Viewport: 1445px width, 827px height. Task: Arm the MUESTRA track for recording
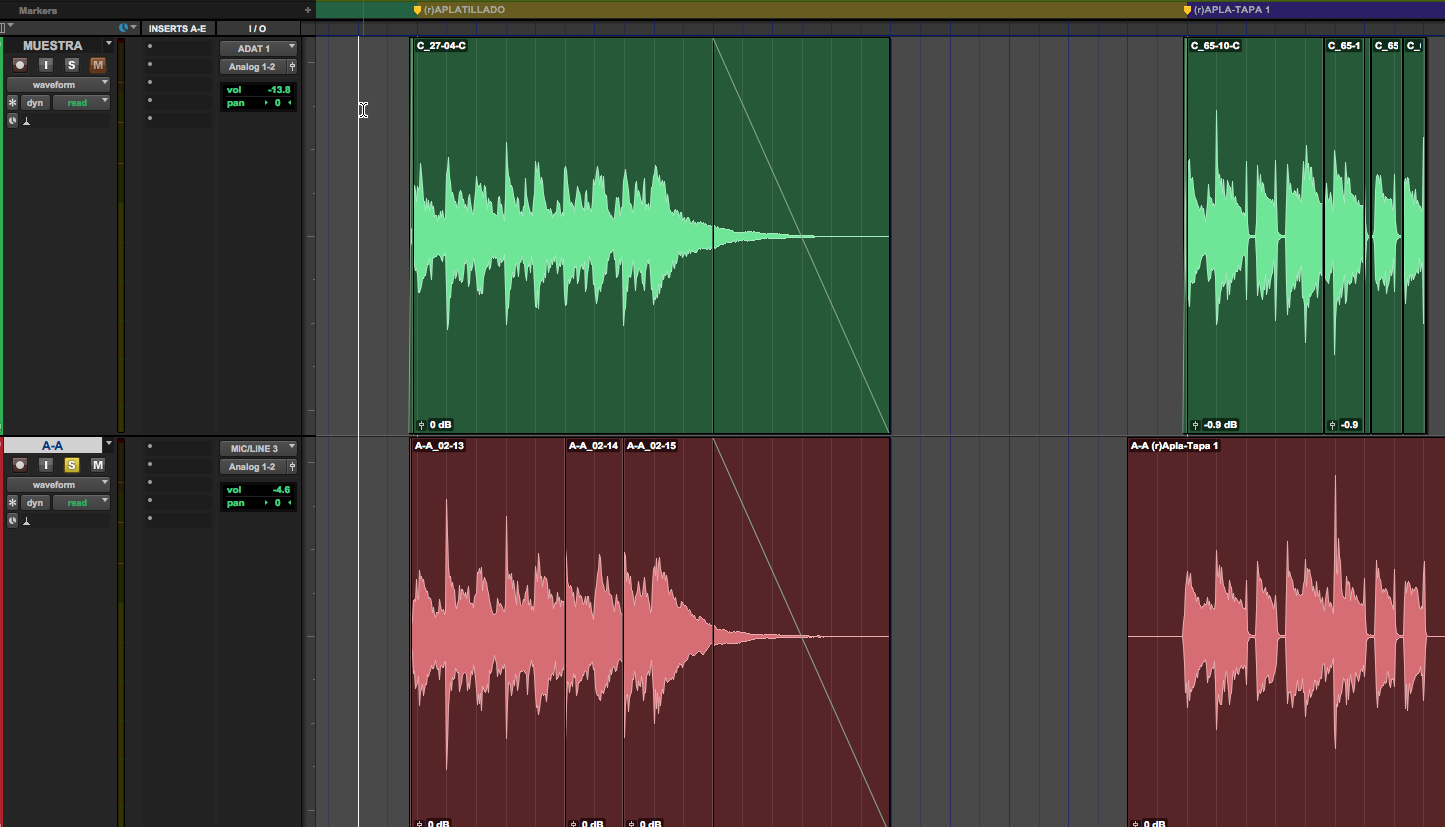tap(19, 64)
